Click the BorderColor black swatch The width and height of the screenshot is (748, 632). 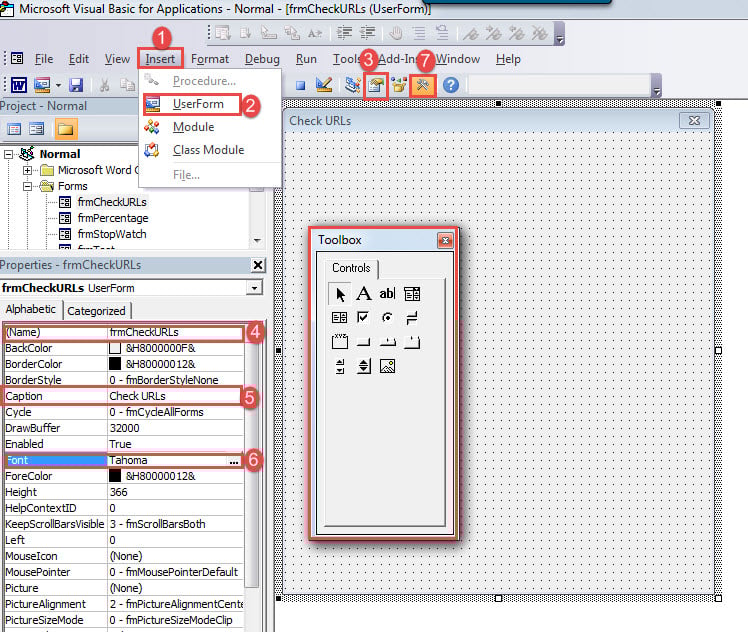pyautogui.click(x=115, y=364)
